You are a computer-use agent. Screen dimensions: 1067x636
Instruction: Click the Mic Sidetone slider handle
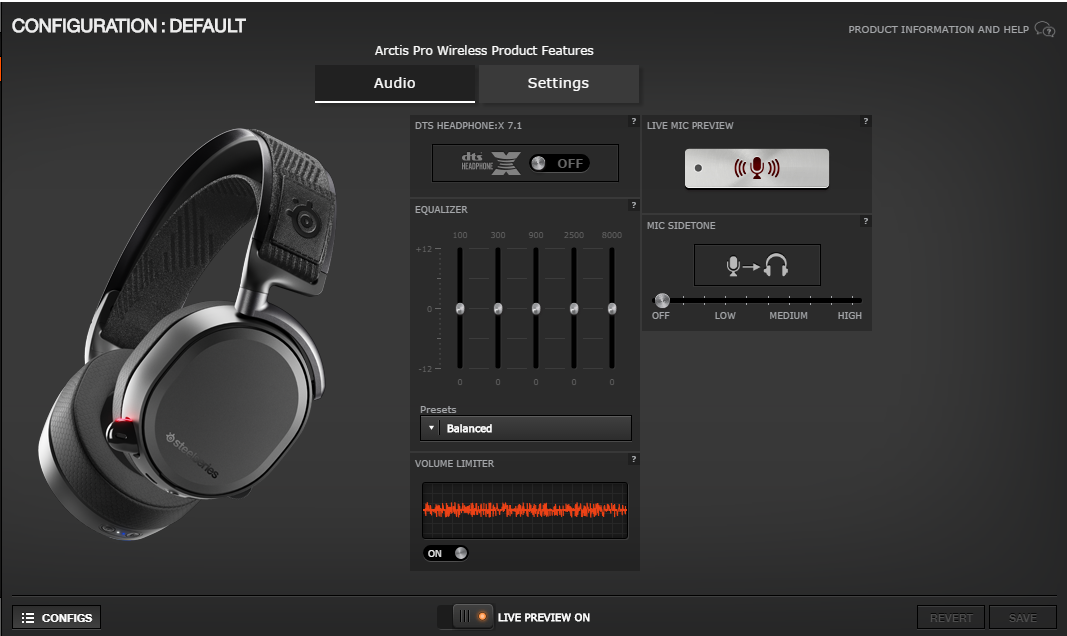[662, 300]
